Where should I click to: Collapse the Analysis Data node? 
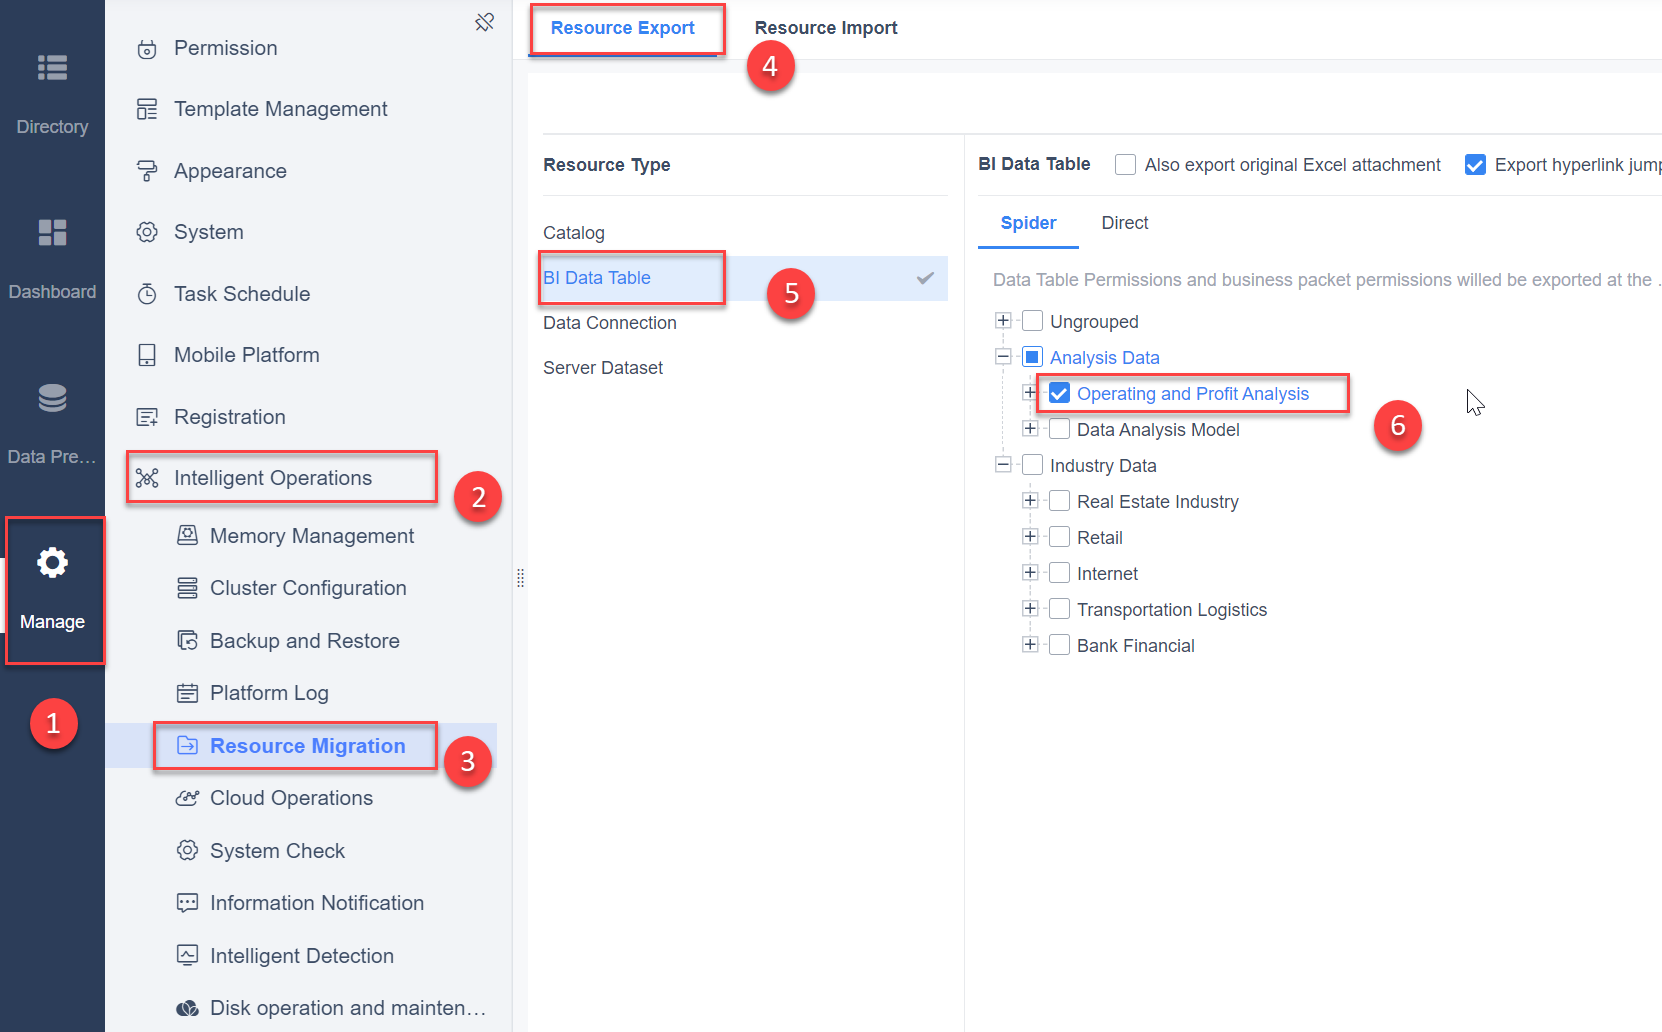[1003, 356]
